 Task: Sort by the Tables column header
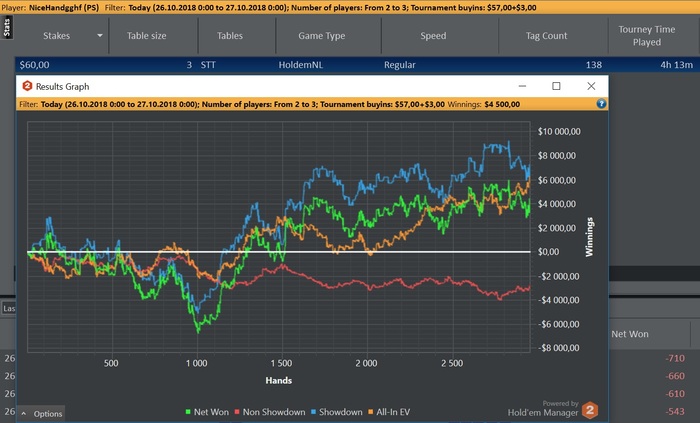pos(230,36)
